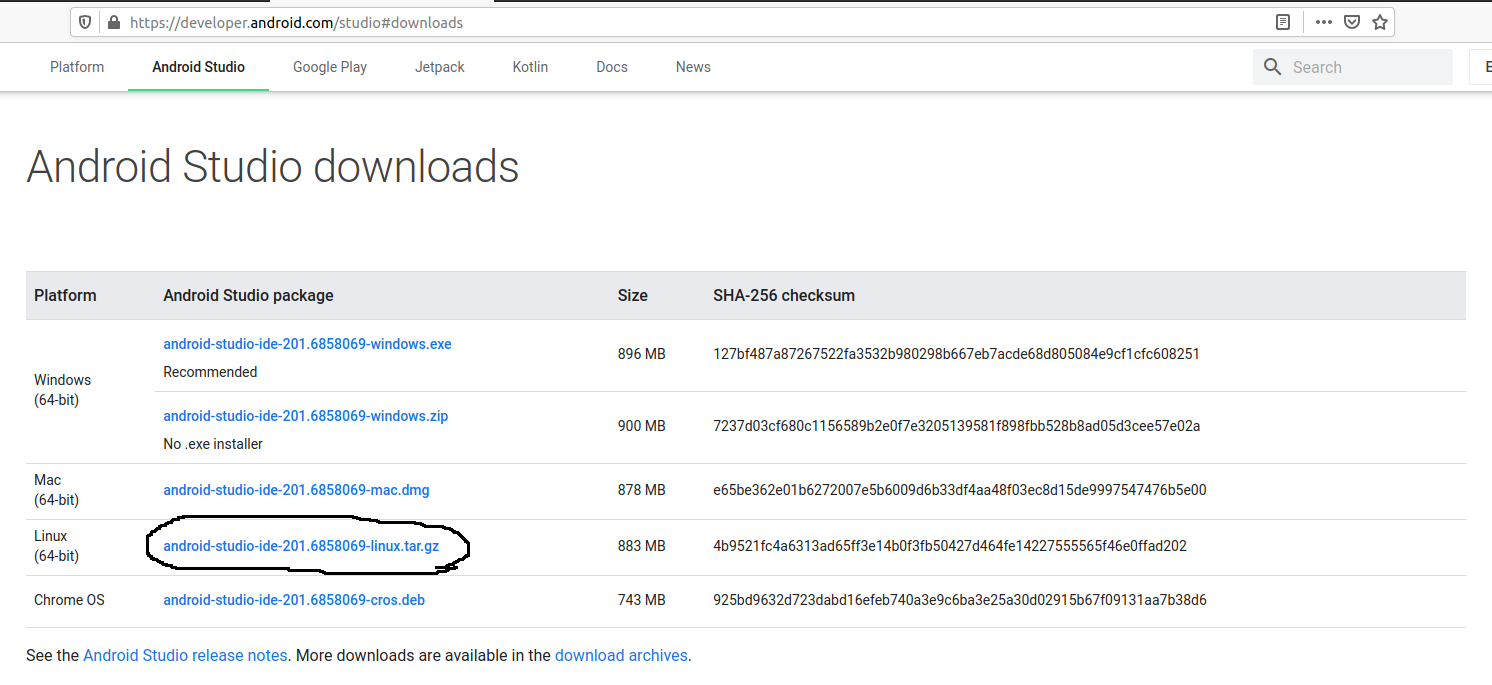Open the Platform tab
Screen dimensions: 1492x685
click(77, 67)
